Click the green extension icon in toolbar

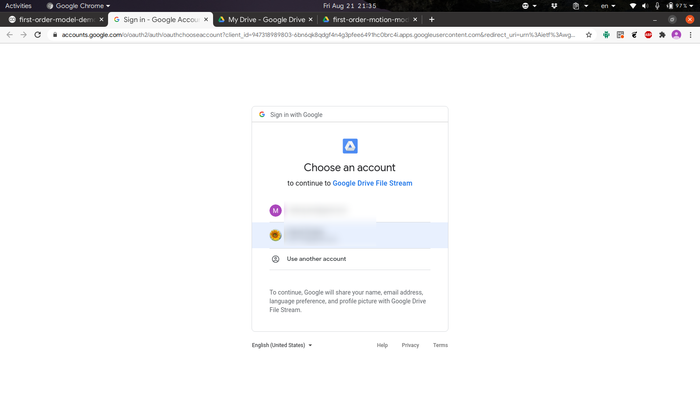point(606,35)
